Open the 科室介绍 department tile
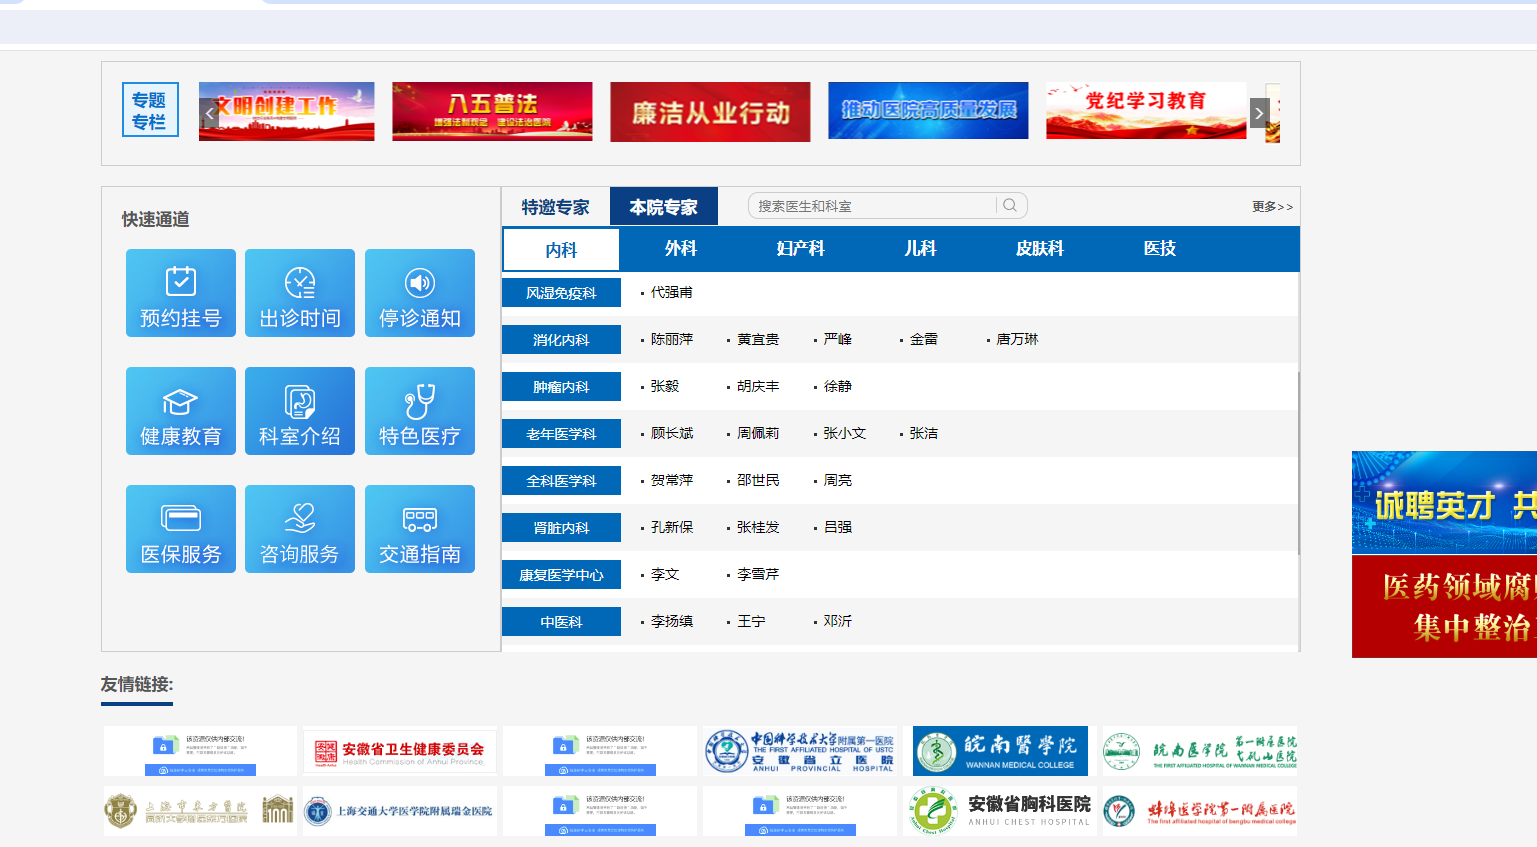This screenshot has height=847, width=1537. pos(300,411)
